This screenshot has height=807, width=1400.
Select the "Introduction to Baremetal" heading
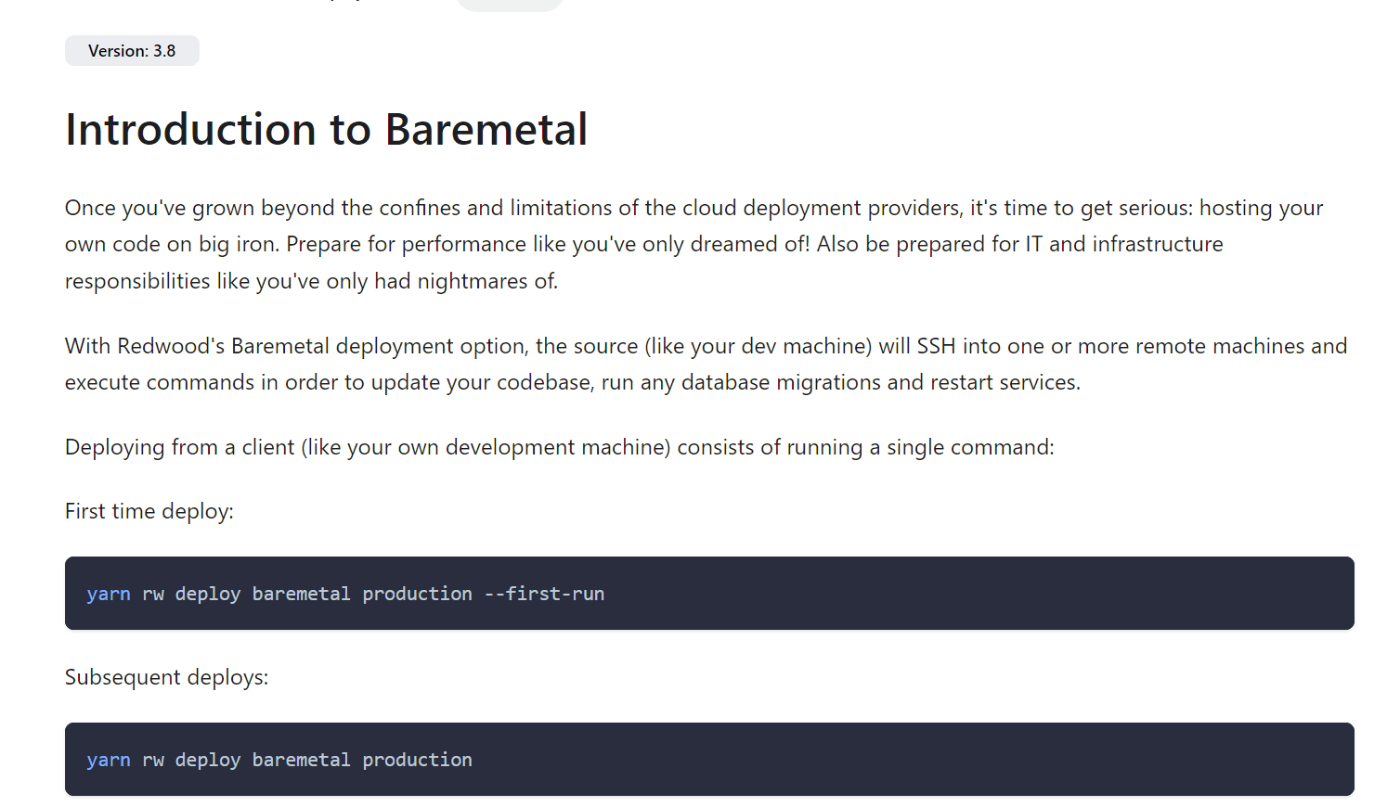[326, 129]
